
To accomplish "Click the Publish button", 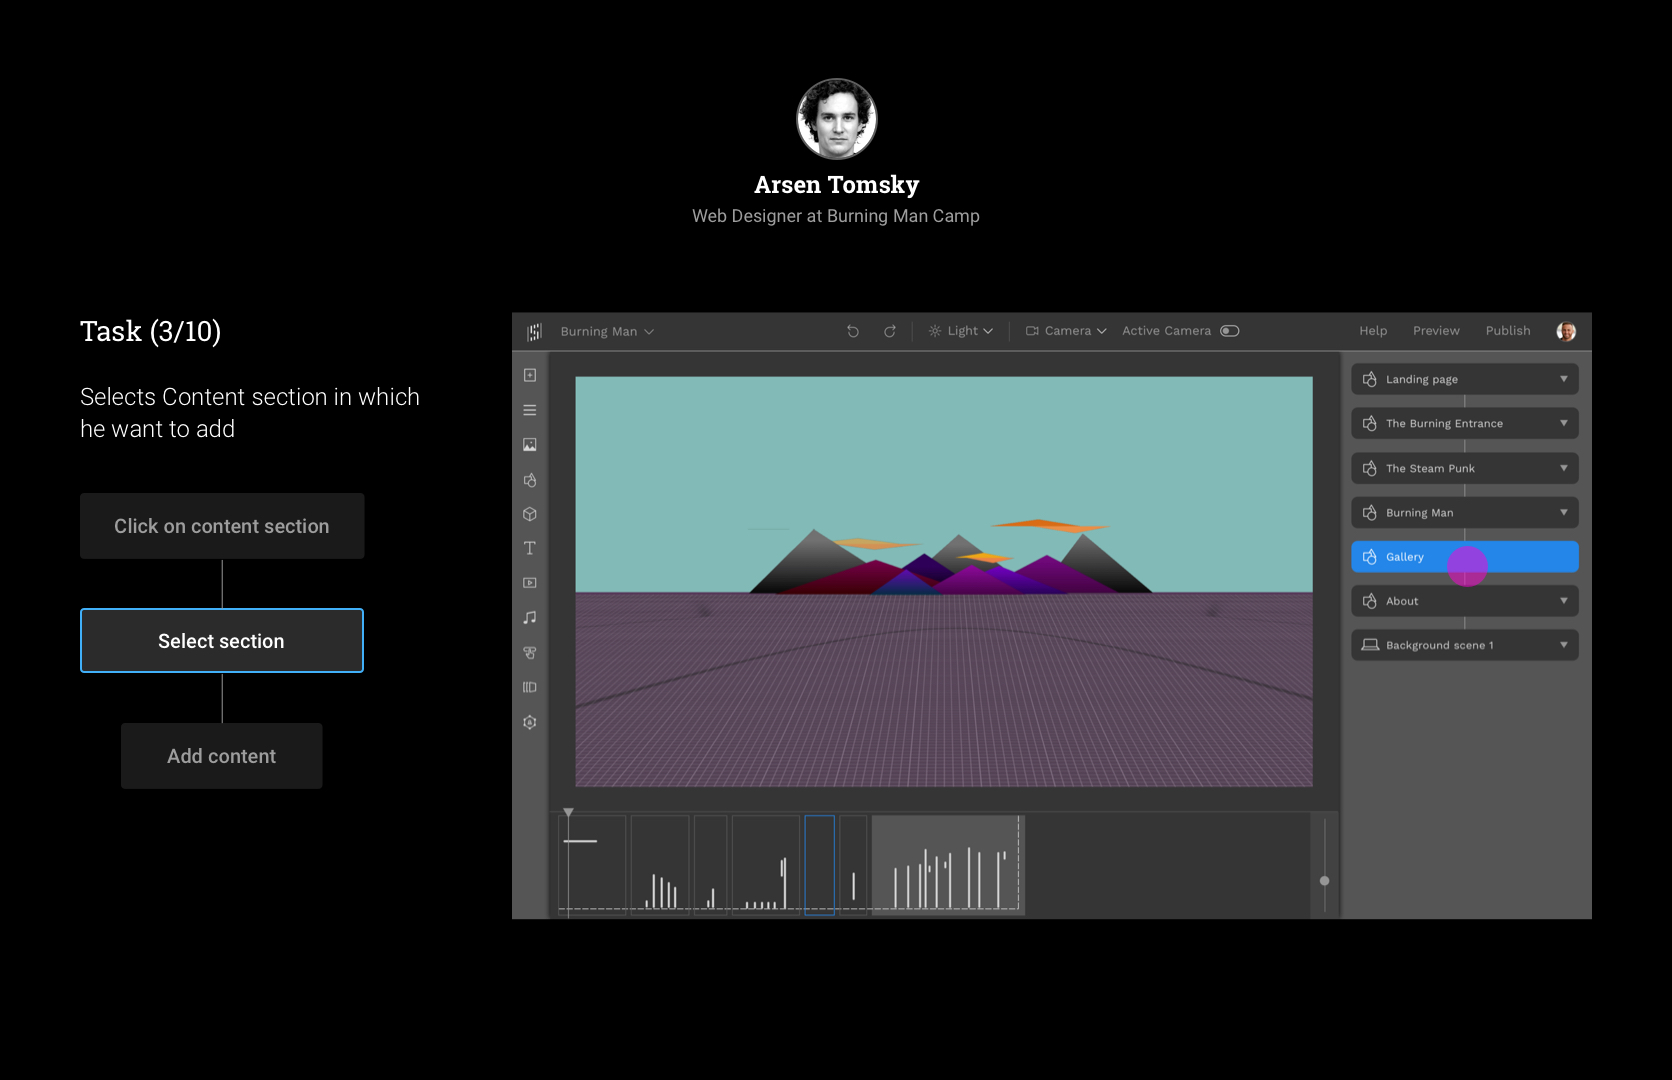I will tap(1507, 331).
